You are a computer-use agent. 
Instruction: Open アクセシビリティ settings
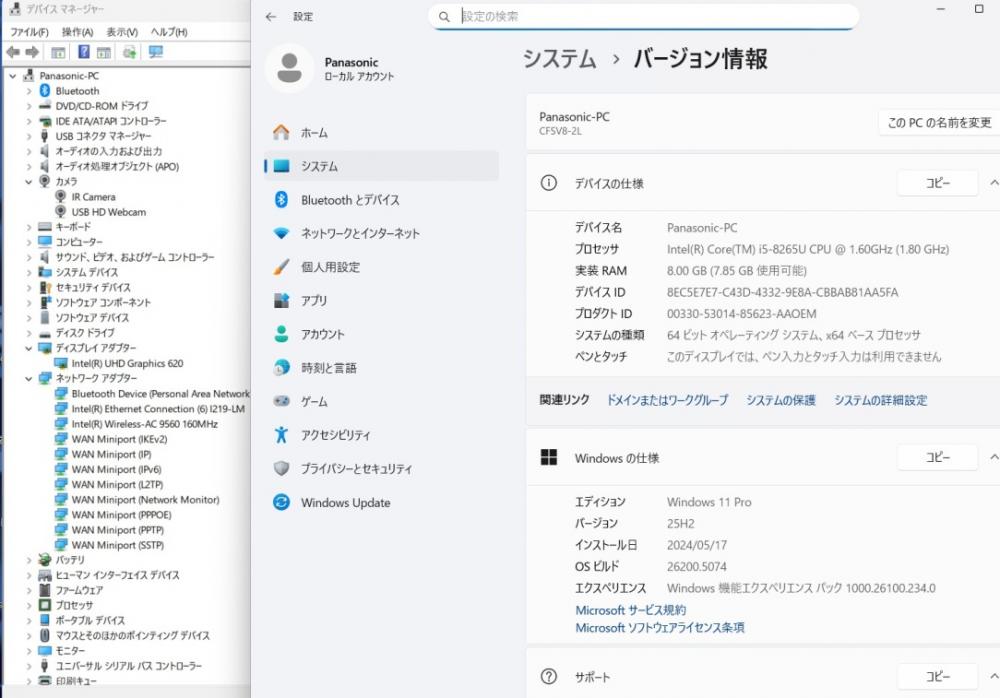click(x=381, y=435)
